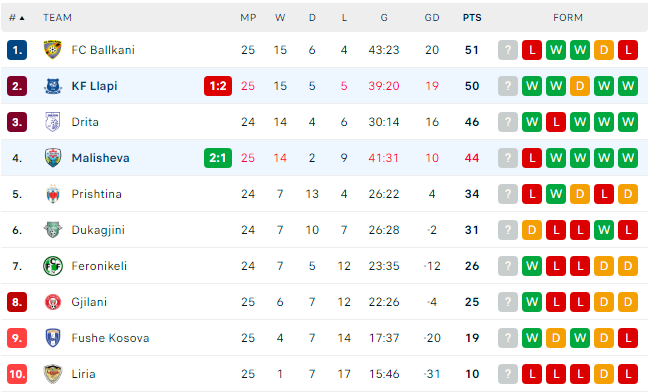657x392 pixels.
Task: Click the gray question mark in FC Ballkani's form
Action: tap(508, 50)
